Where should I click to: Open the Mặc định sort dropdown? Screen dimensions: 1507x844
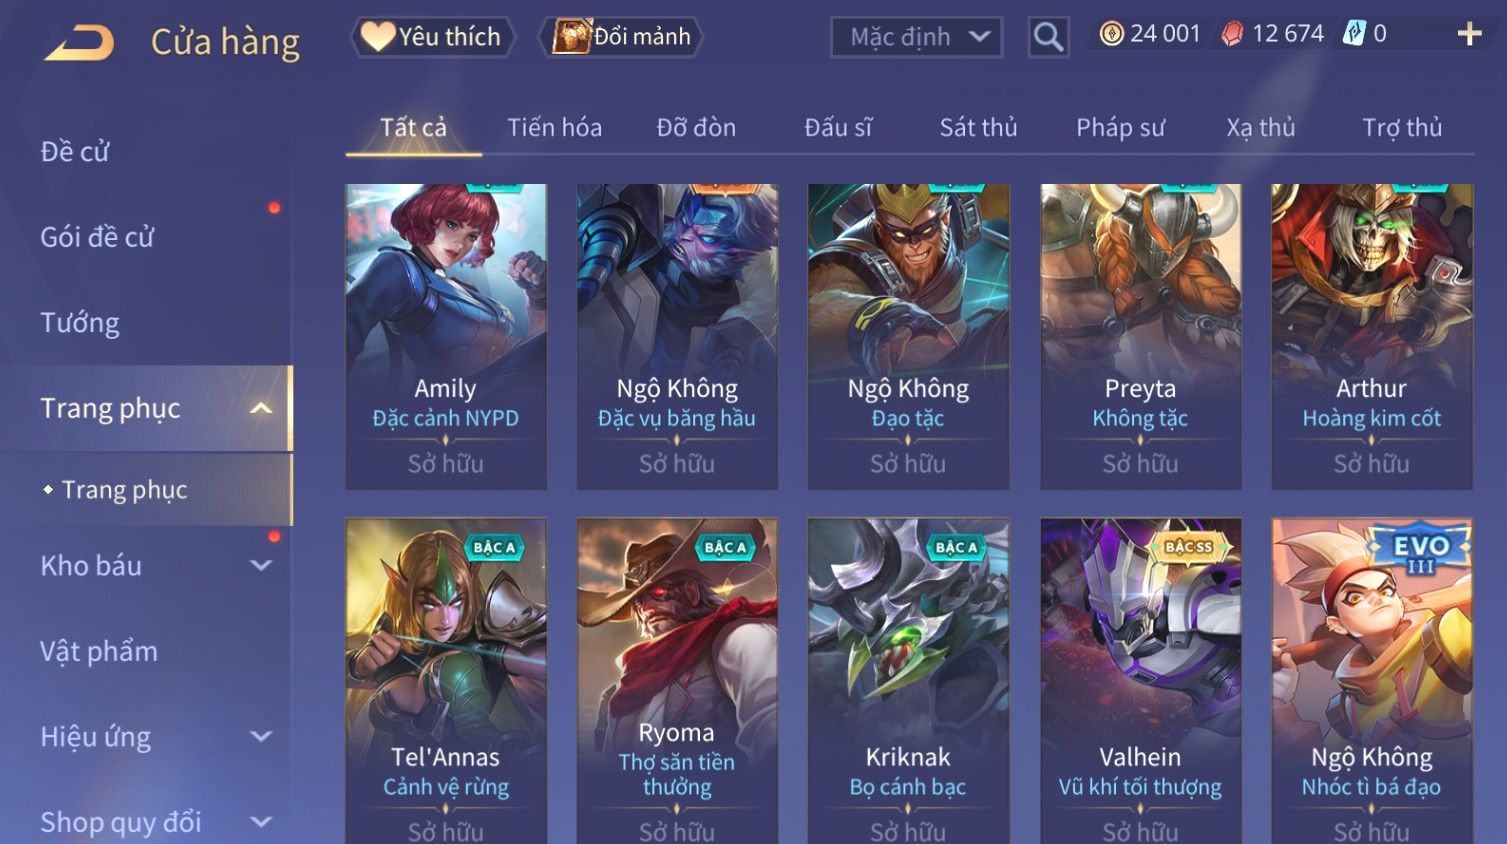tap(916, 38)
